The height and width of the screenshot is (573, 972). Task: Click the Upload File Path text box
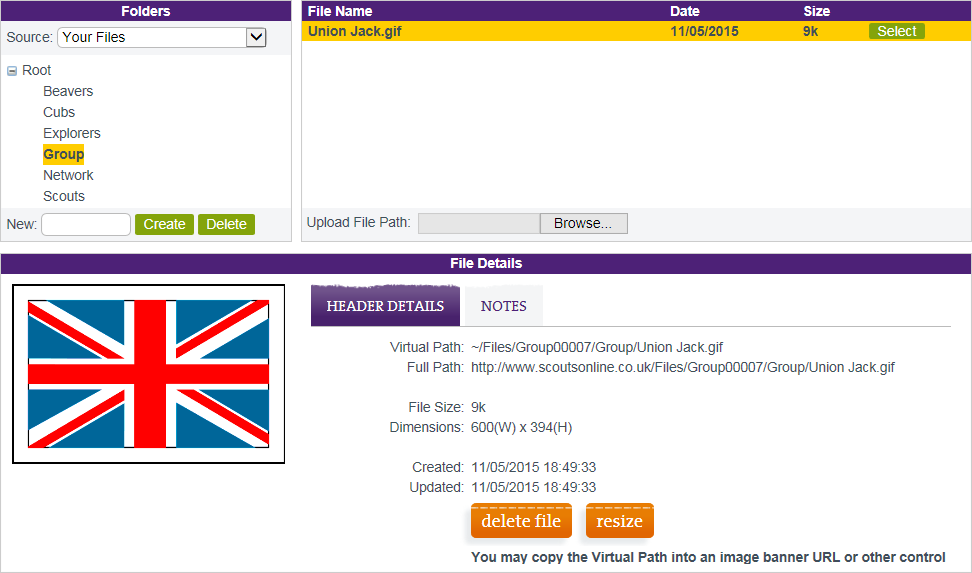[x=479, y=223]
